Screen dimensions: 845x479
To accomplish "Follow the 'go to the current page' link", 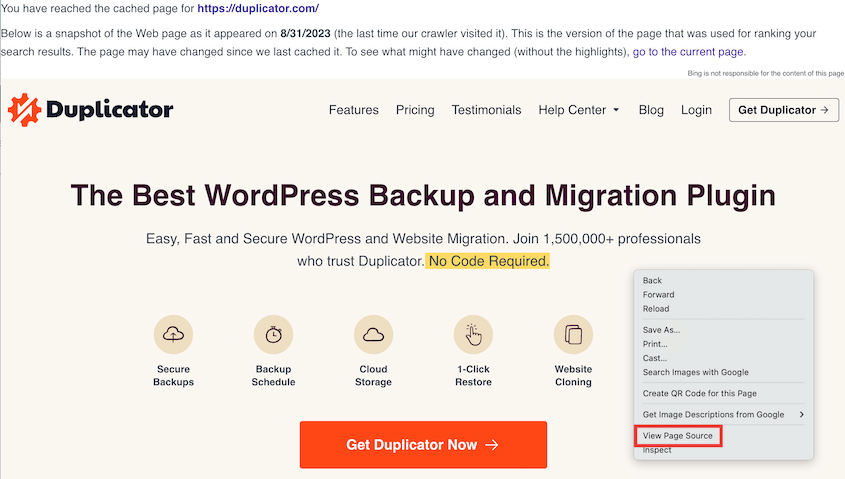I will click(689, 52).
